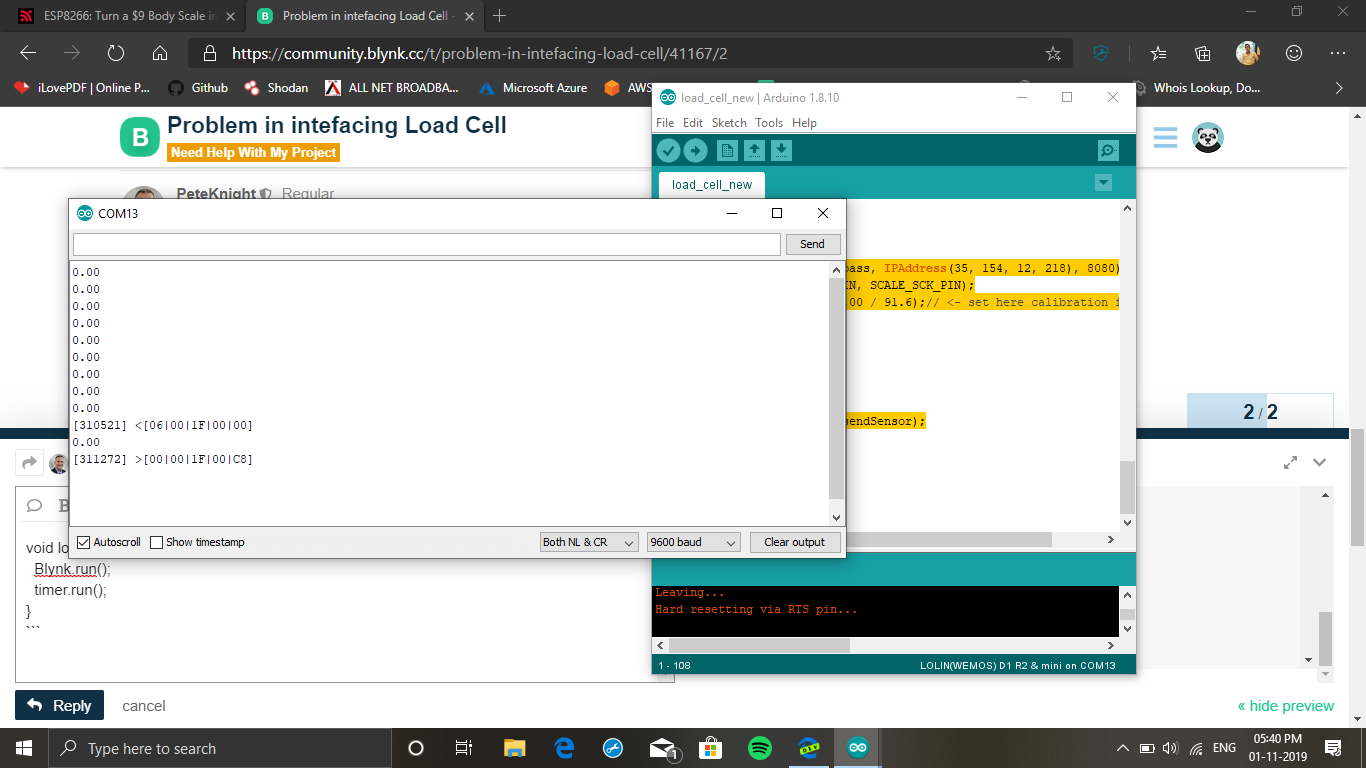Refresh the Blynk community page

[x=116, y=53]
